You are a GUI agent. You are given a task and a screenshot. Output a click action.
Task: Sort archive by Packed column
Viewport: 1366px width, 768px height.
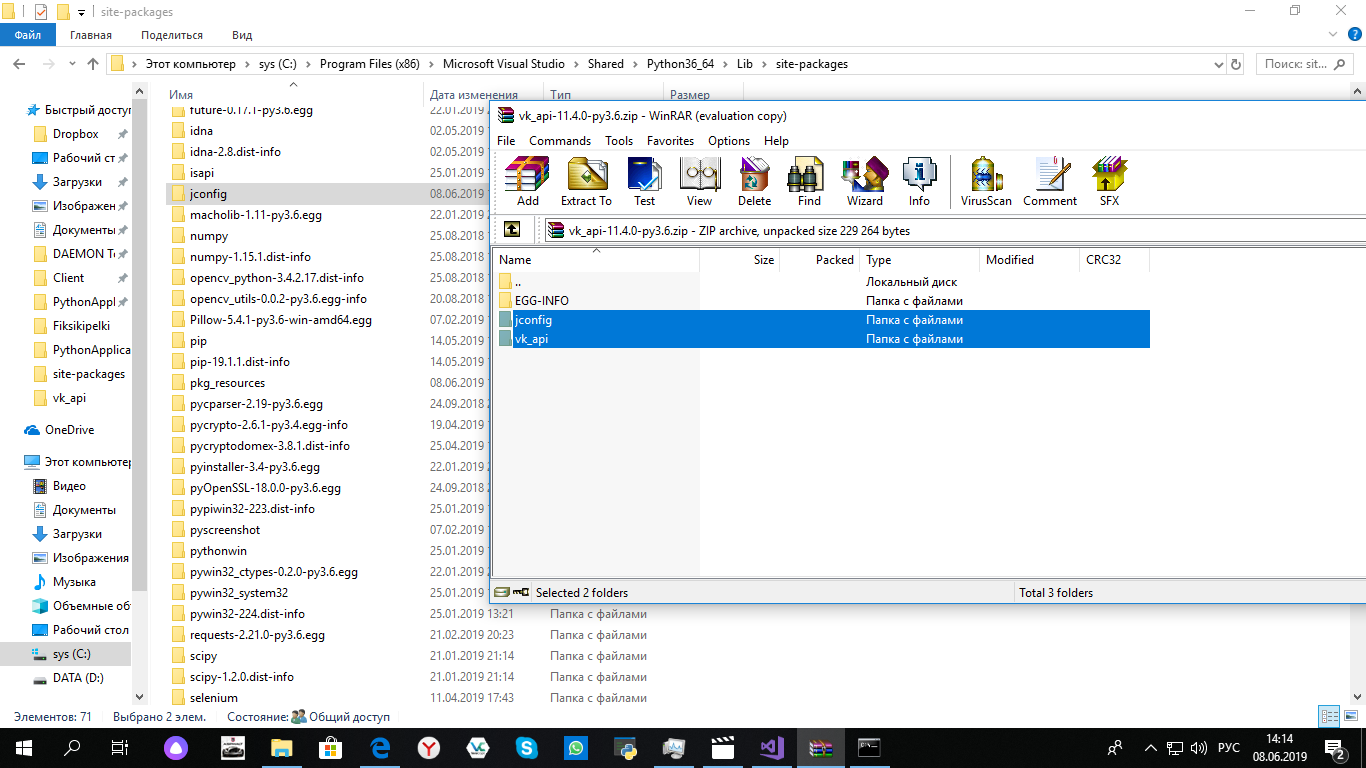point(820,260)
